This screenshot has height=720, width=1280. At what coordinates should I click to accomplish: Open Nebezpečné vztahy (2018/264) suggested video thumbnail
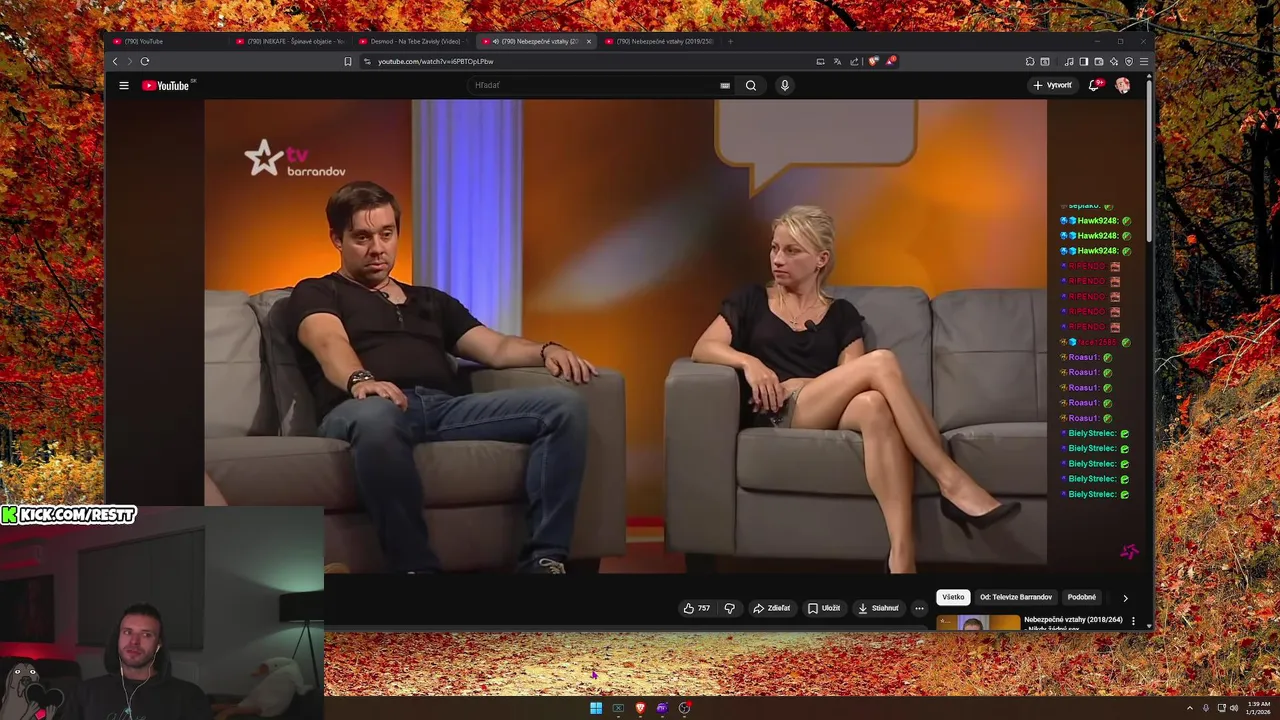coord(978,623)
